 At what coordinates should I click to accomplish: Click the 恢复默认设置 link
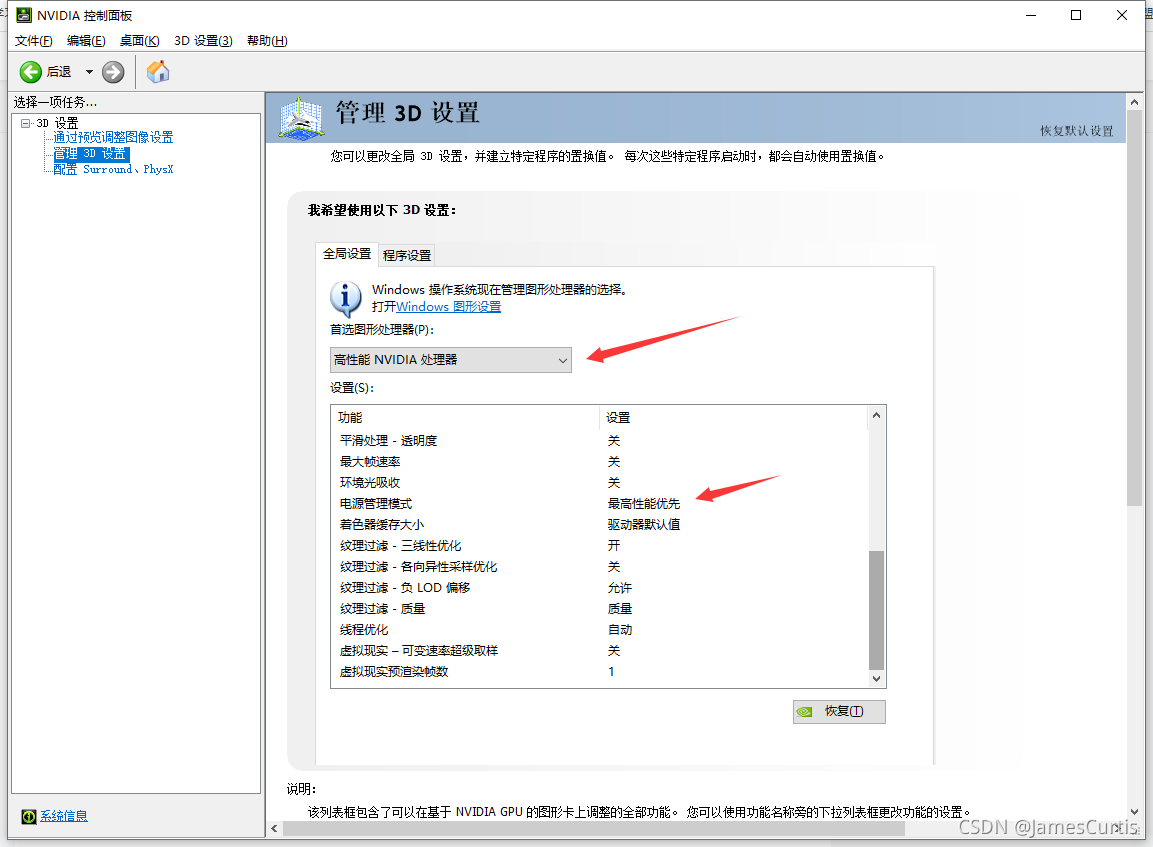point(1077,131)
